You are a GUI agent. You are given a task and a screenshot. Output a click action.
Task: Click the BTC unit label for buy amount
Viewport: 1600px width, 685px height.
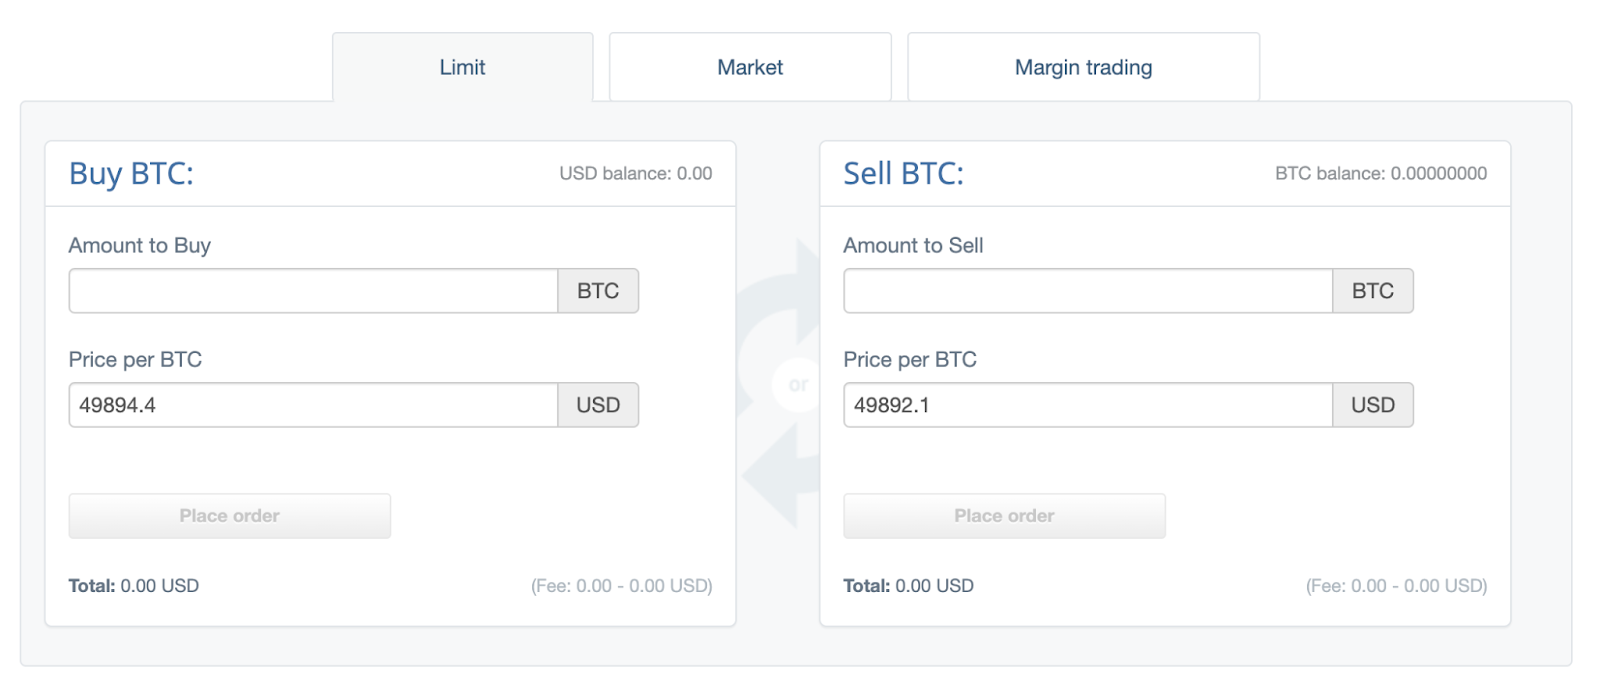tap(598, 291)
